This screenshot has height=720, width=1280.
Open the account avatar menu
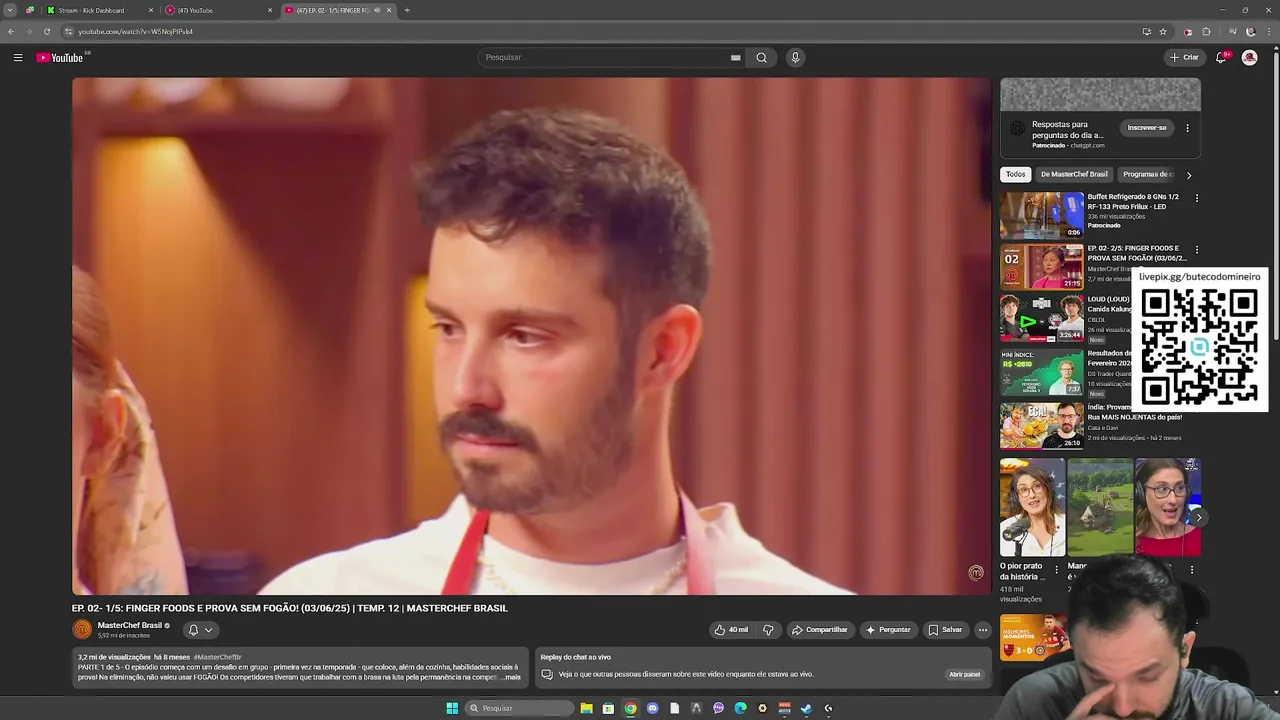point(1249,58)
